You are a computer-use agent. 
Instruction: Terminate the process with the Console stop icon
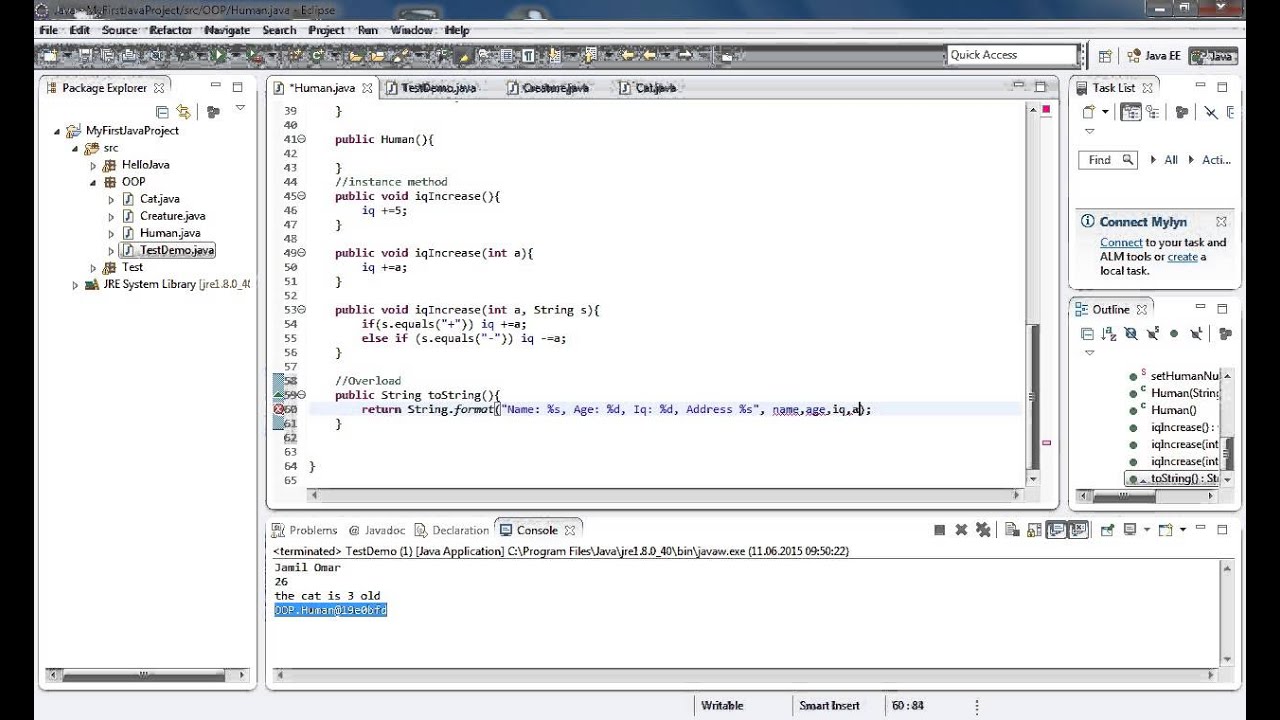click(940, 530)
